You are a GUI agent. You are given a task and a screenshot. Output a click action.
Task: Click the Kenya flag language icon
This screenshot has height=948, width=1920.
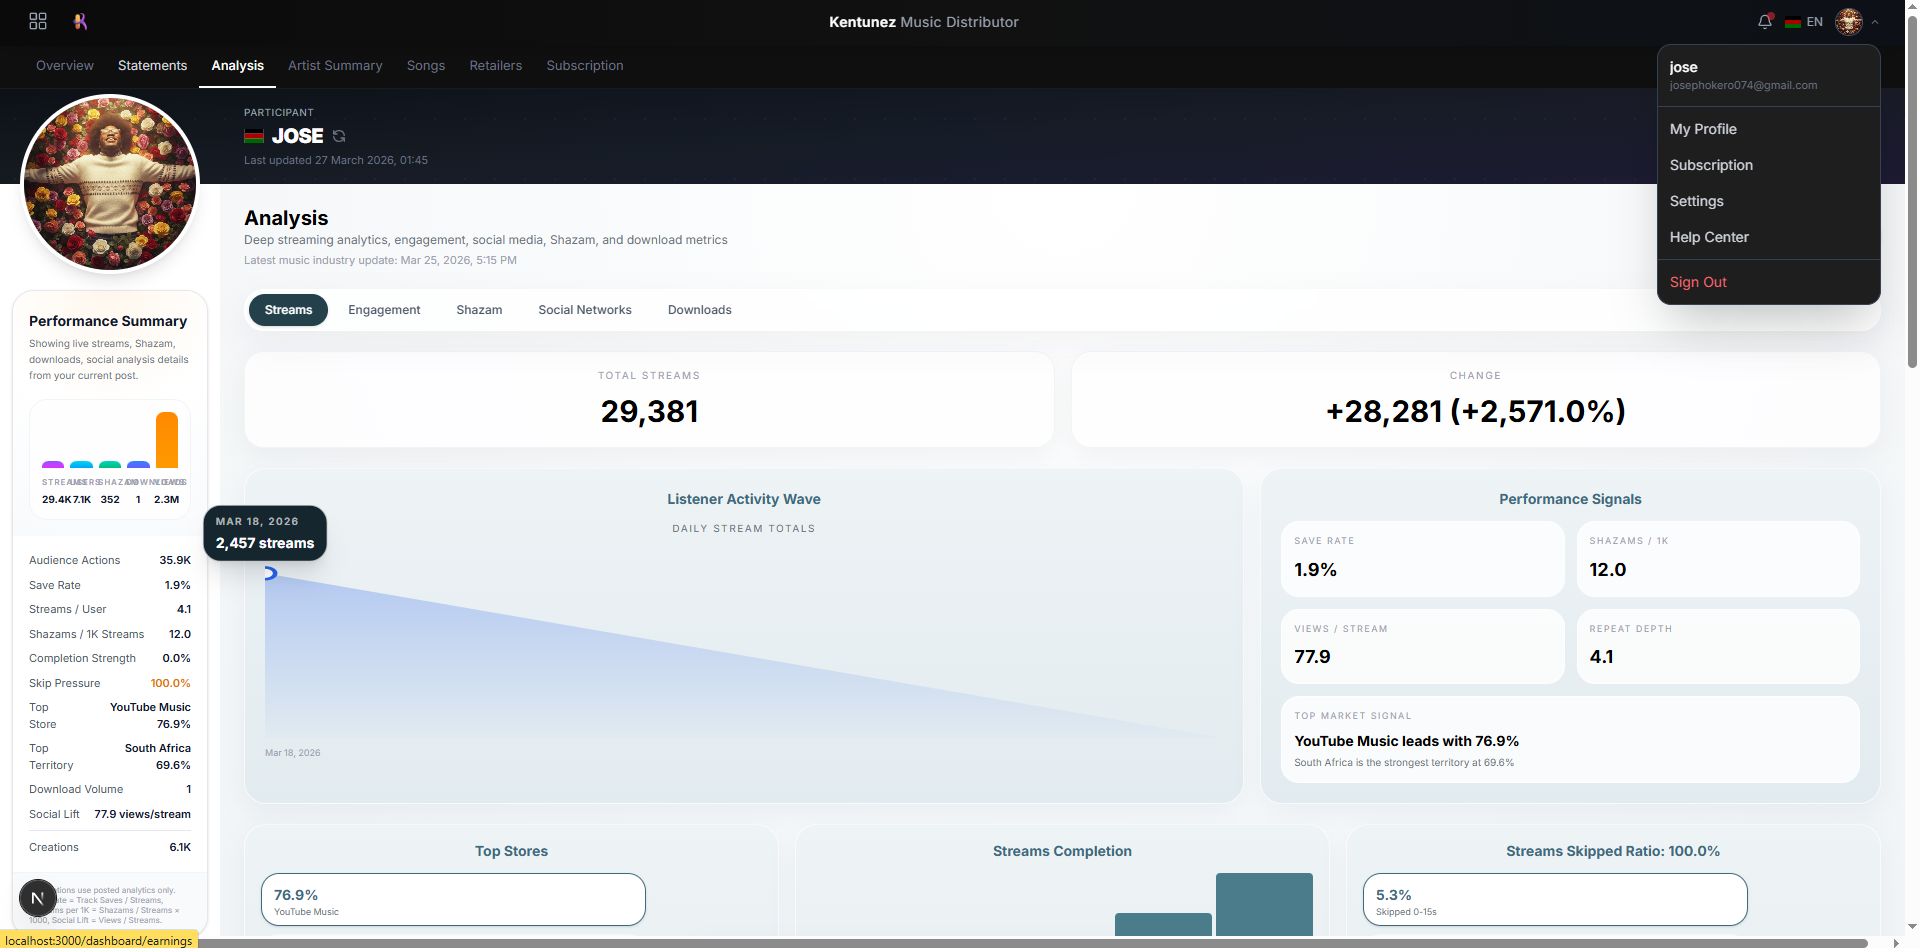point(1793,22)
